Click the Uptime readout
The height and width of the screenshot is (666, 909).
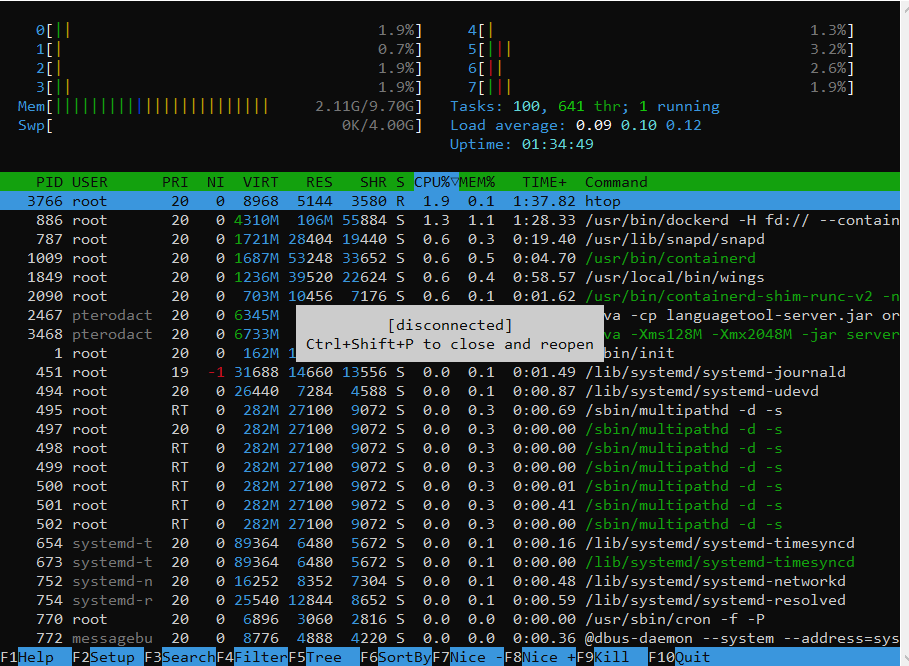522,144
